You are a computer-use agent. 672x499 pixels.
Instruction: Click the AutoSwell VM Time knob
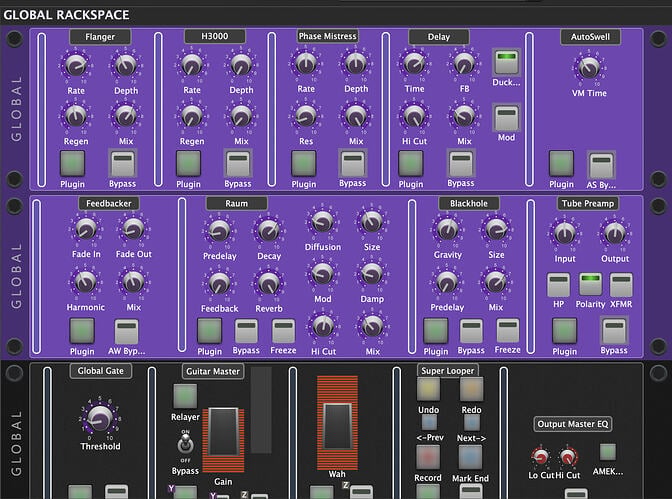tap(589, 68)
